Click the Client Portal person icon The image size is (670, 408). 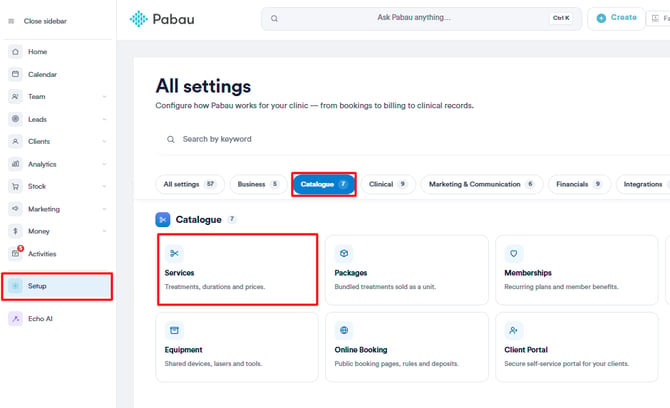[x=513, y=330]
